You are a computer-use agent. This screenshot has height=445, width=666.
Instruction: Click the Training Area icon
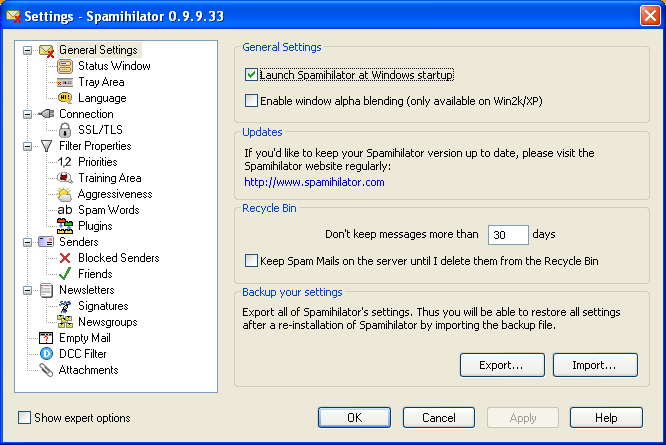[x=65, y=178]
